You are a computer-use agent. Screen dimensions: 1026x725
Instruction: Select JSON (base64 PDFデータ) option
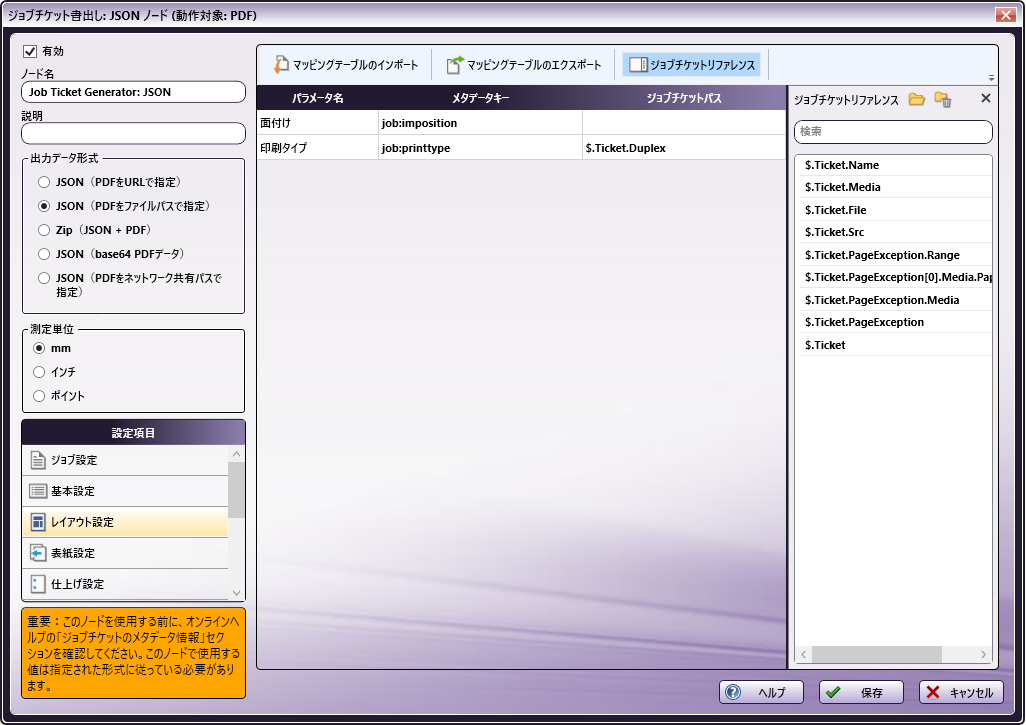[x=44, y=254]
